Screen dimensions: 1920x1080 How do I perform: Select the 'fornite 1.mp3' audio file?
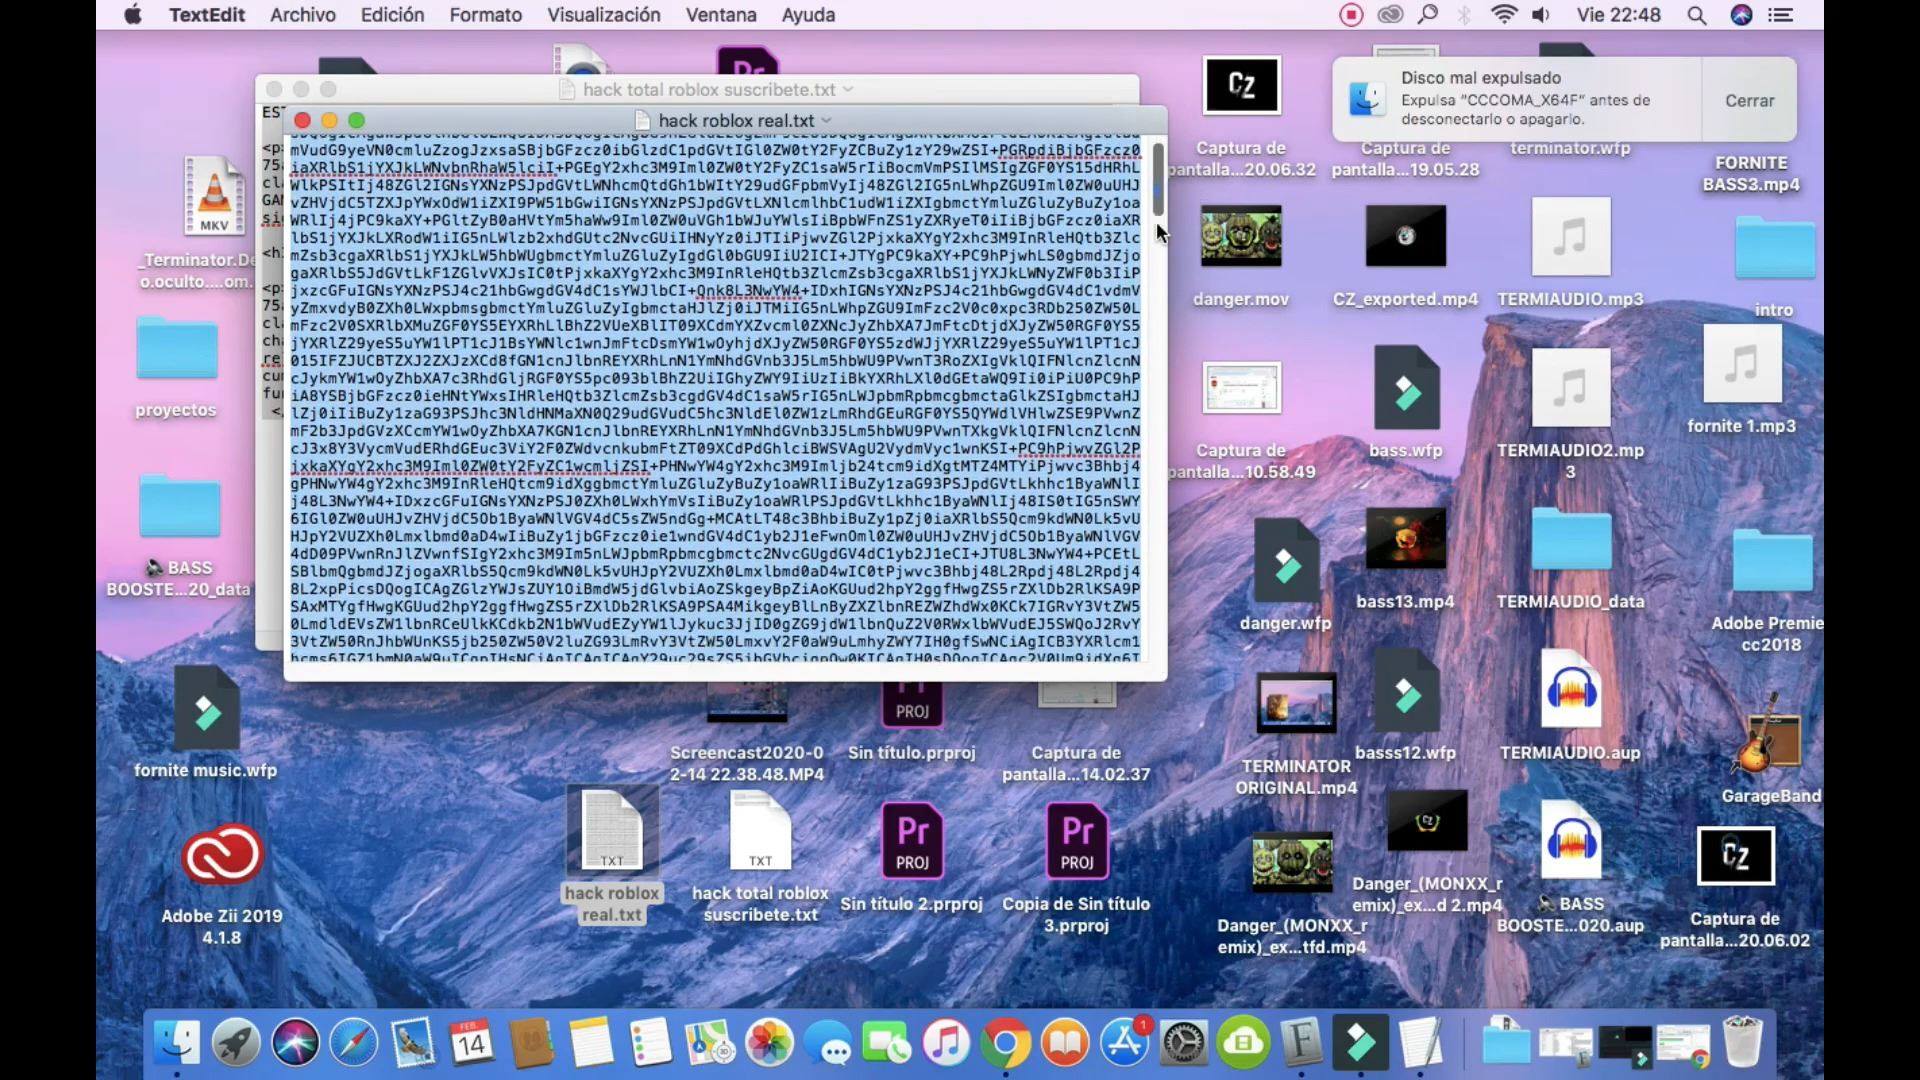(1741, 364)
